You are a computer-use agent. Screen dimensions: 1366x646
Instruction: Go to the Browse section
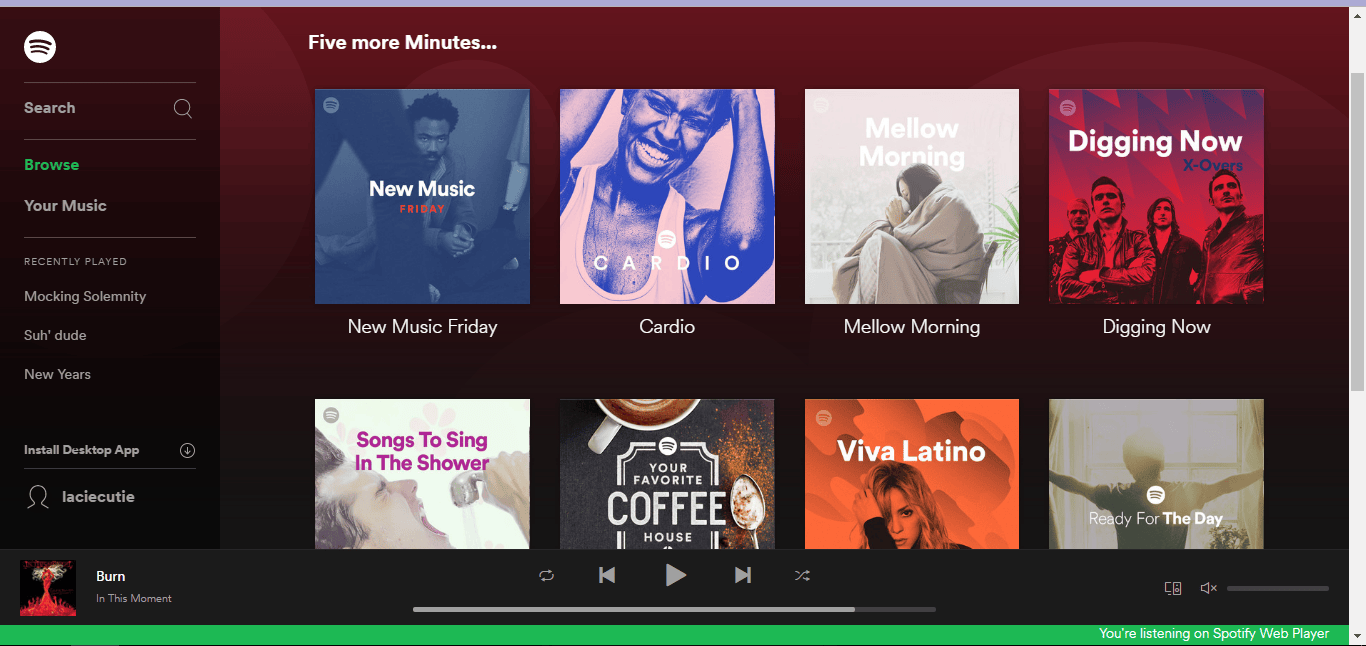coord(51,165)
